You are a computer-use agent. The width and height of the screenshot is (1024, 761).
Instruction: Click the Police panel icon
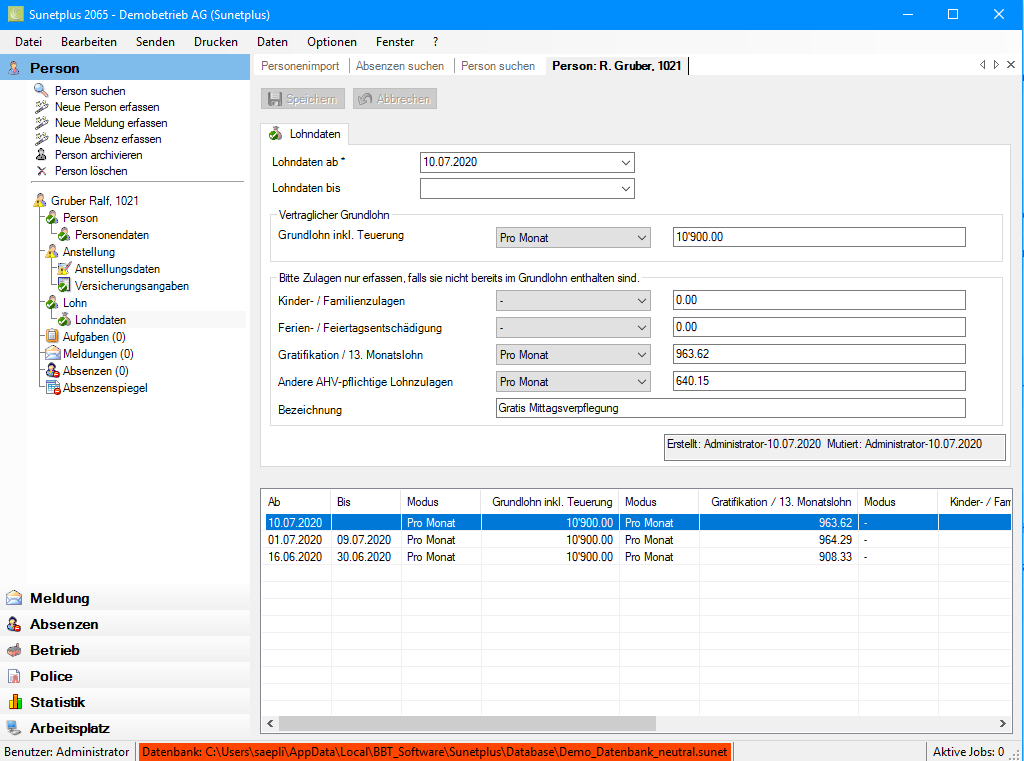click(14, 676)
